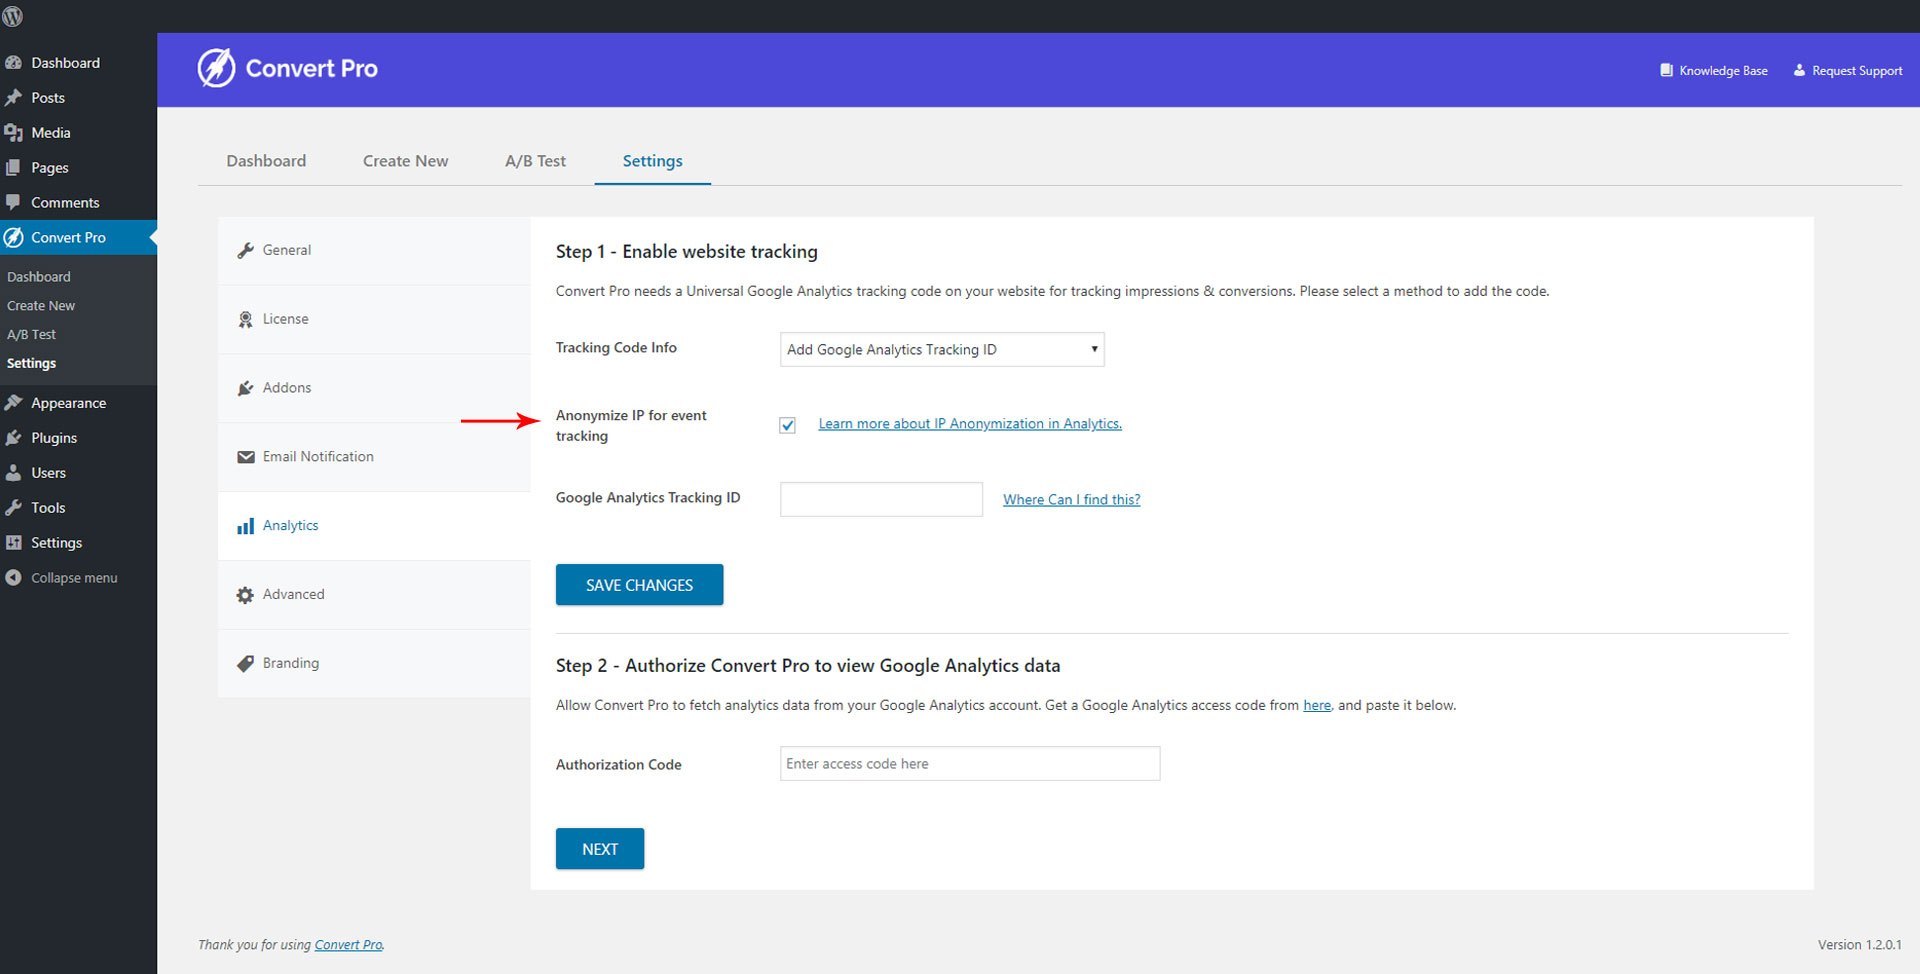1920x974 pixels.
Task: Click the Convert Pro header logo
Action: [287, 68]
